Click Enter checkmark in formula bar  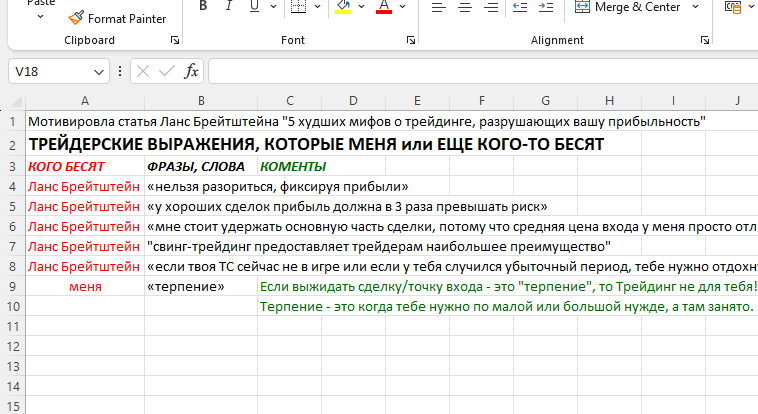(166, 72)
